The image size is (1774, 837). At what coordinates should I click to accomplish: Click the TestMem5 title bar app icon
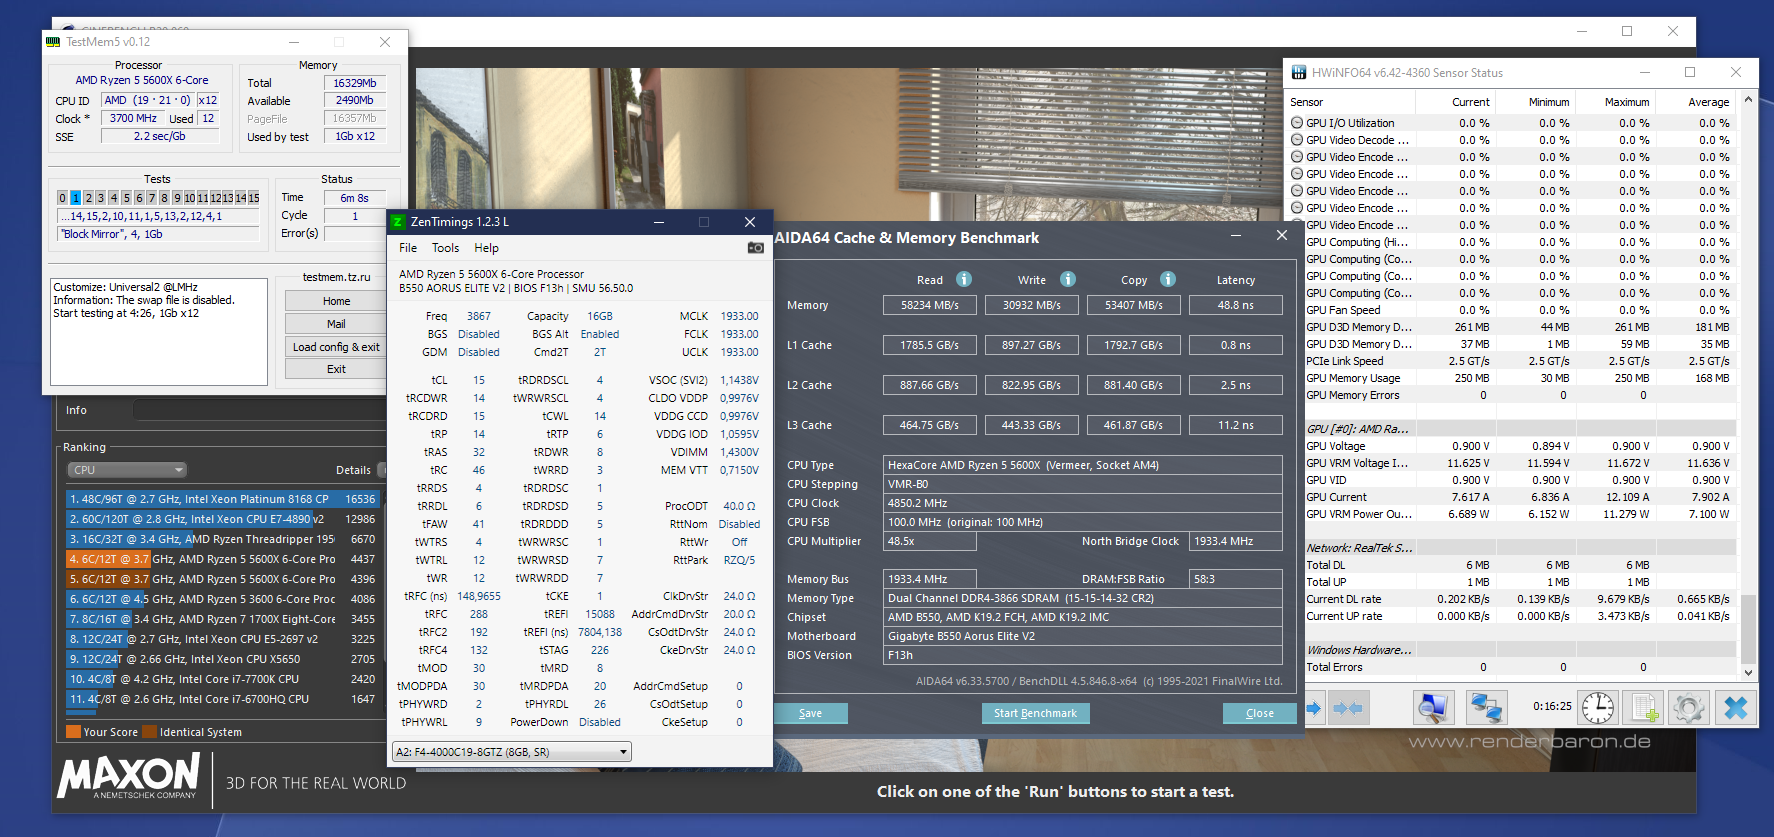53,42
